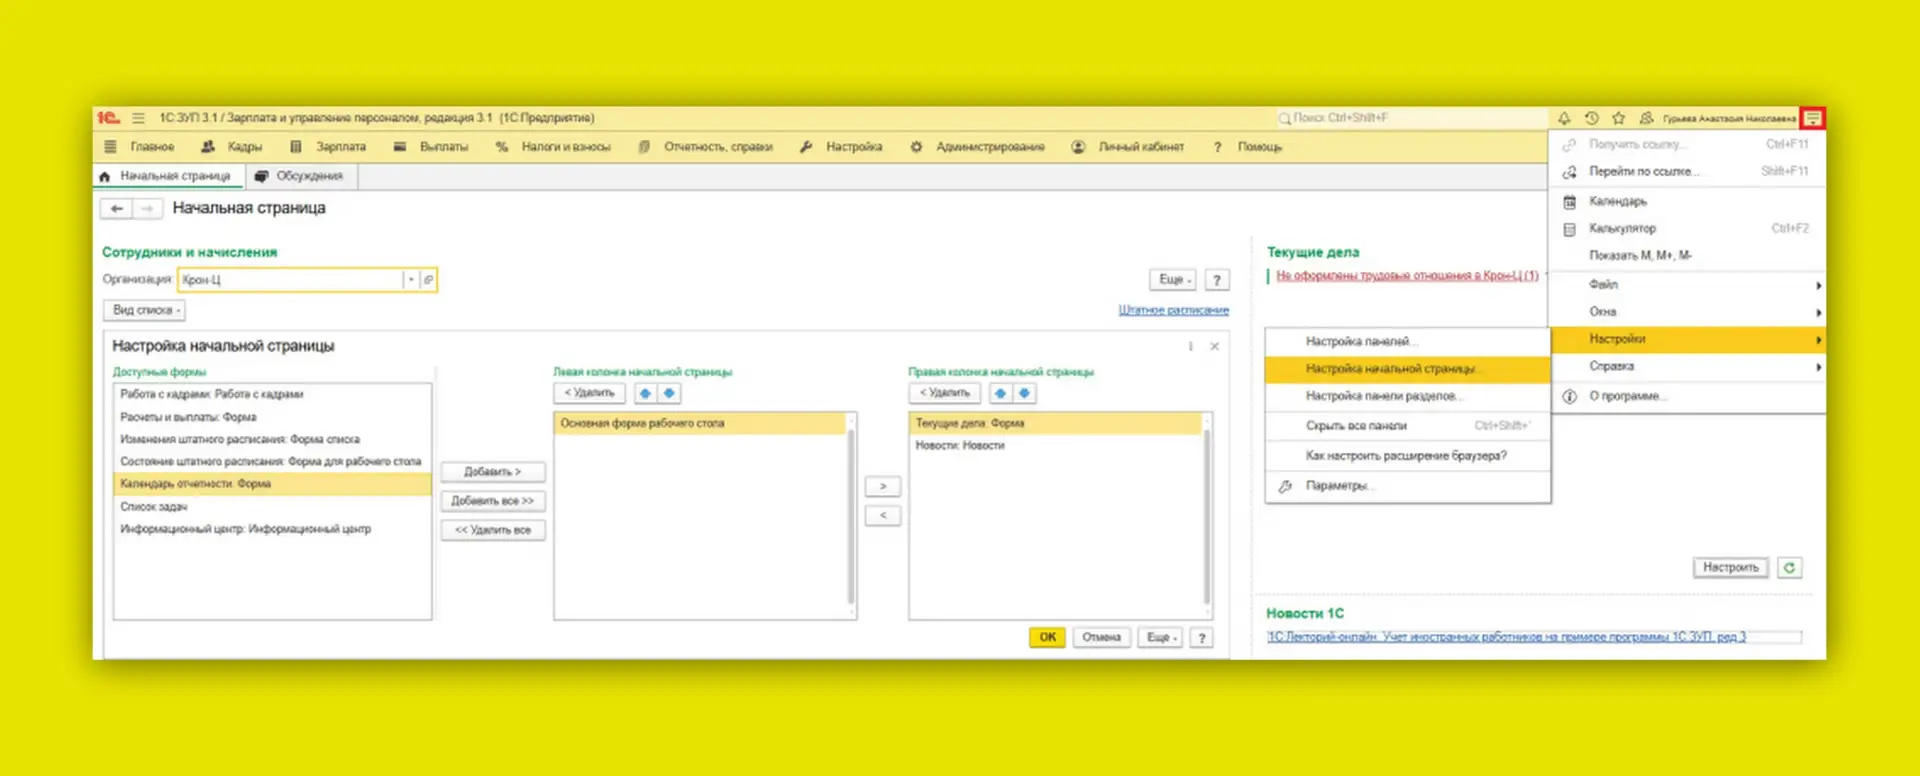
Task: Open the main service menu icon at top right
Action: [1812, 118]
